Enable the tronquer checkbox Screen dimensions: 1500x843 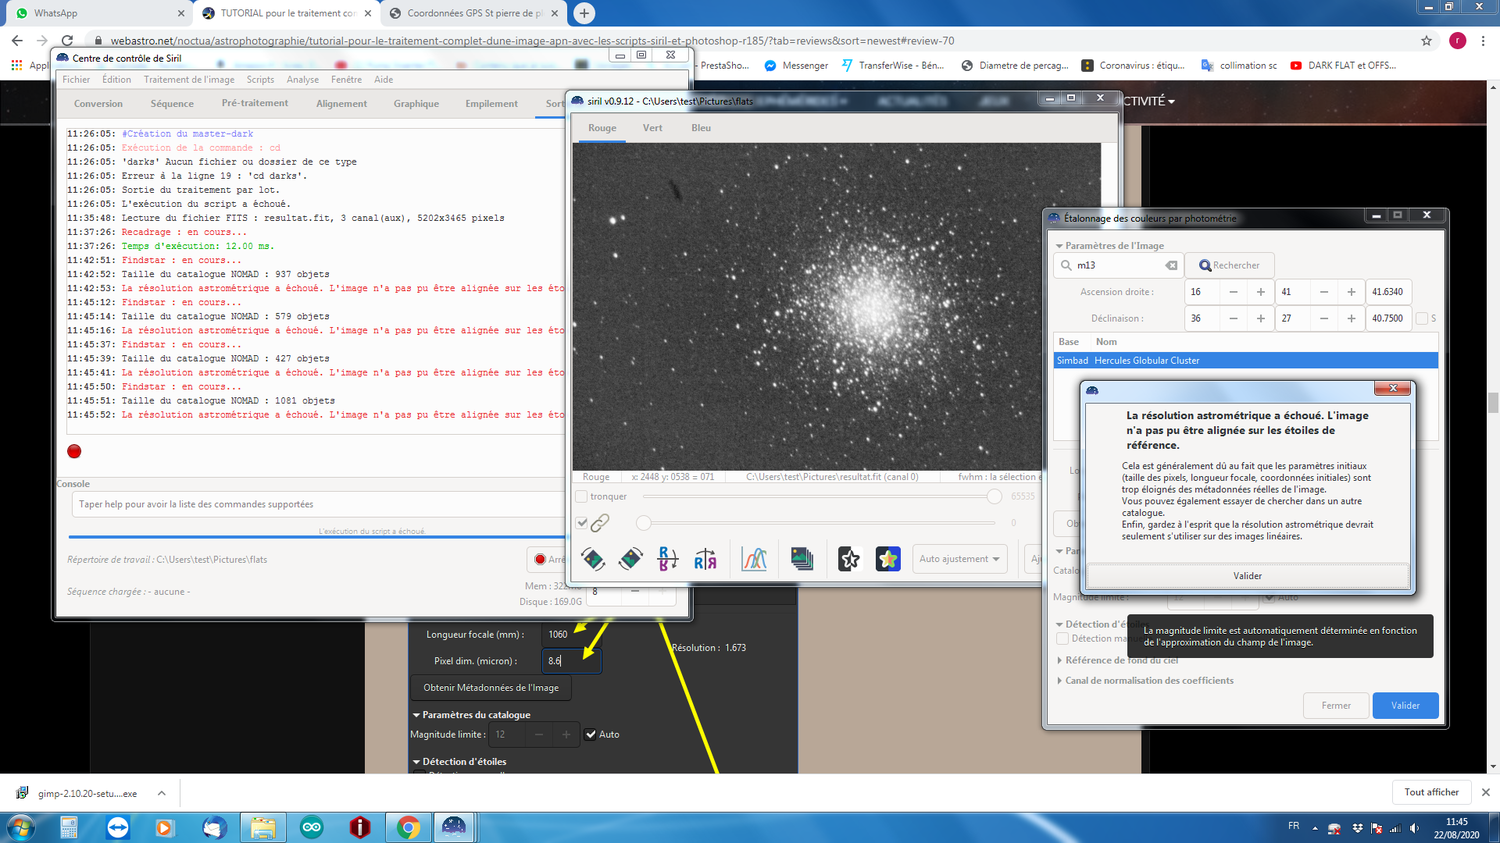(581, 496)
